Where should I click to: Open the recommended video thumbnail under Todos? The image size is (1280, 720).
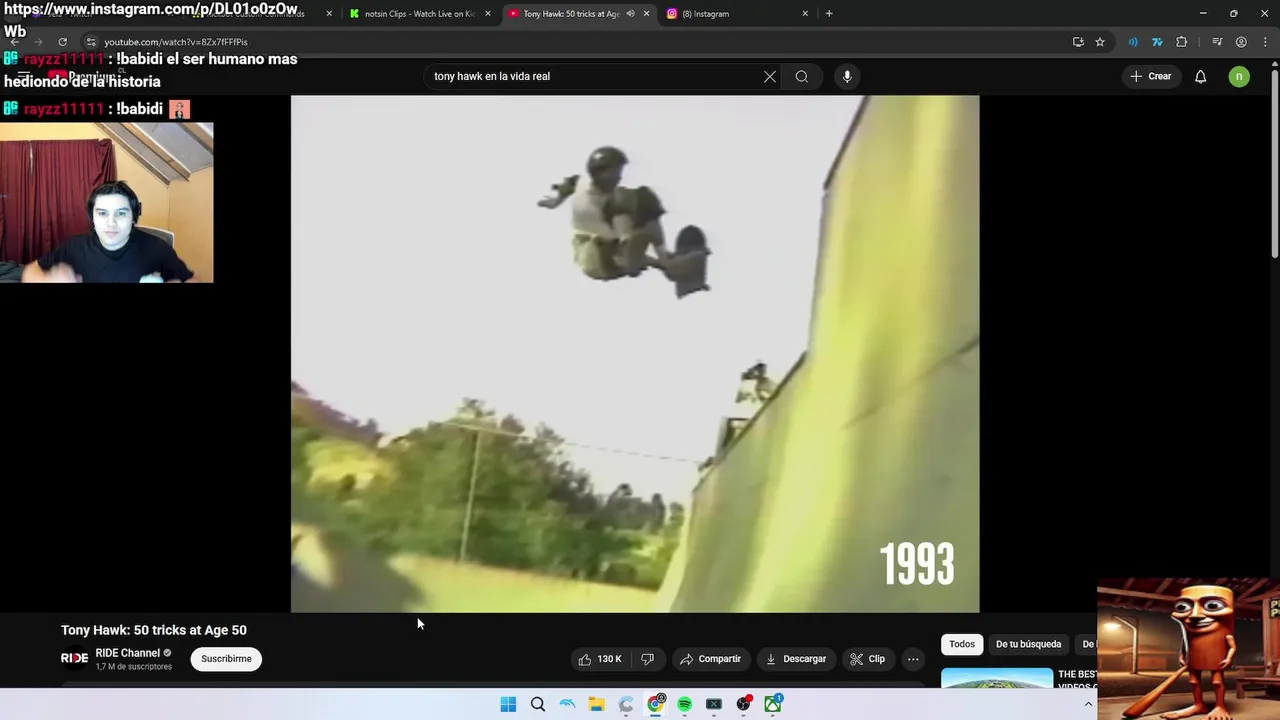(x=997, y=678)
